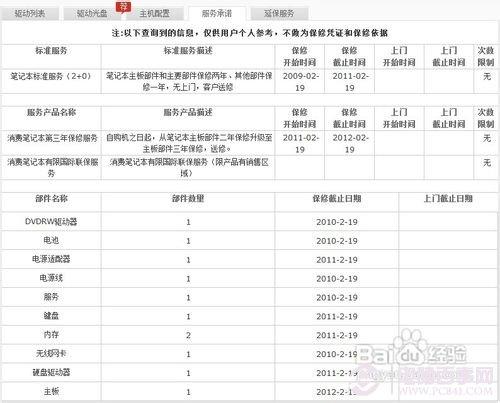Select the 消费笔记本有限国际联保服务 name cell

(x=52, y=168)
